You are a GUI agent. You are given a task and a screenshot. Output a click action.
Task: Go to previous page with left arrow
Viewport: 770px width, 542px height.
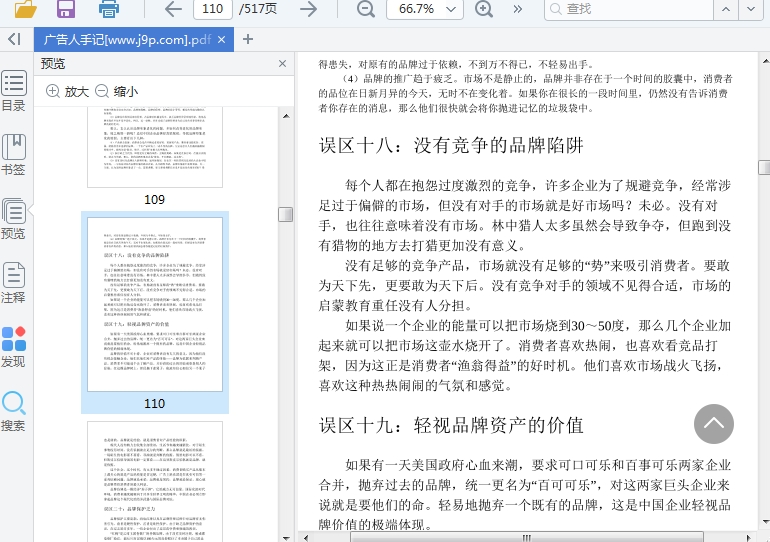pyautogui.click(x=173, y=10)
